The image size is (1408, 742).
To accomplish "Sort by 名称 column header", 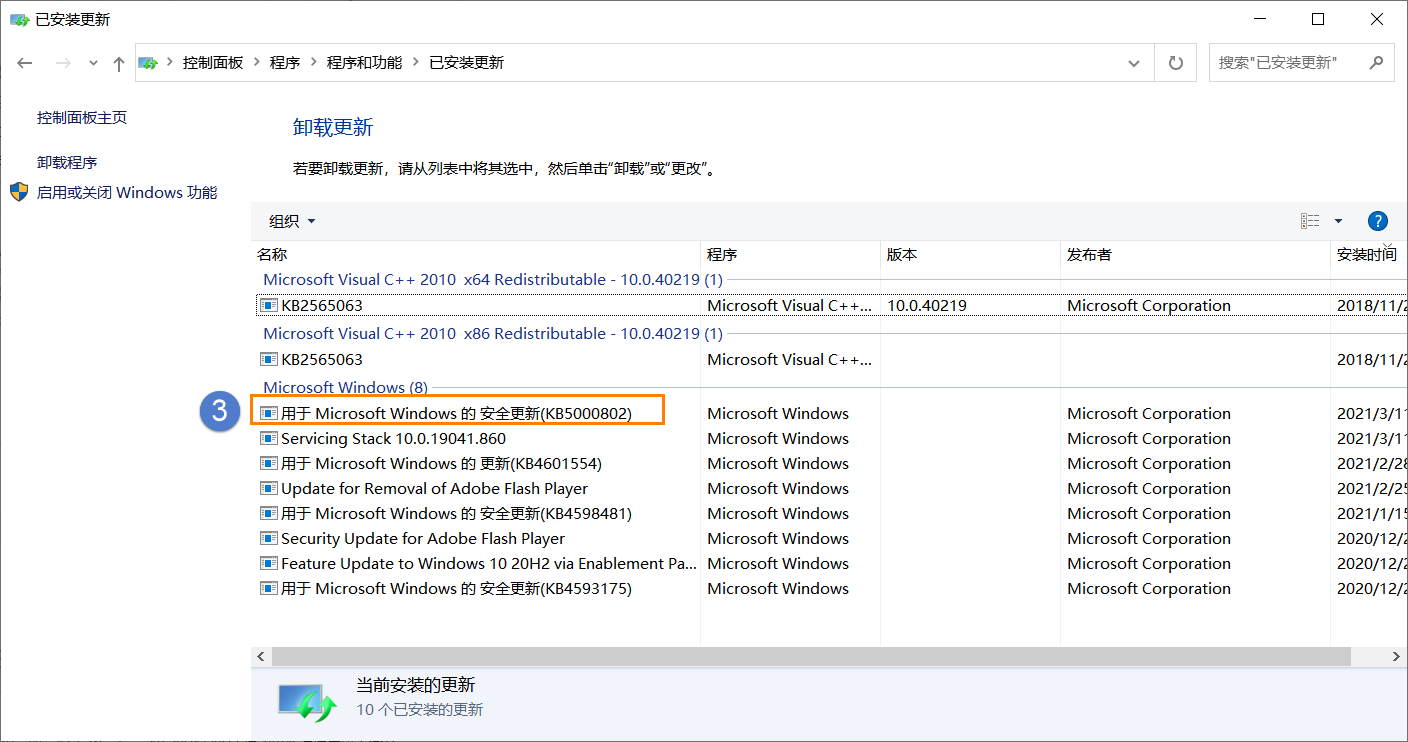I will (x=475, y=255).
